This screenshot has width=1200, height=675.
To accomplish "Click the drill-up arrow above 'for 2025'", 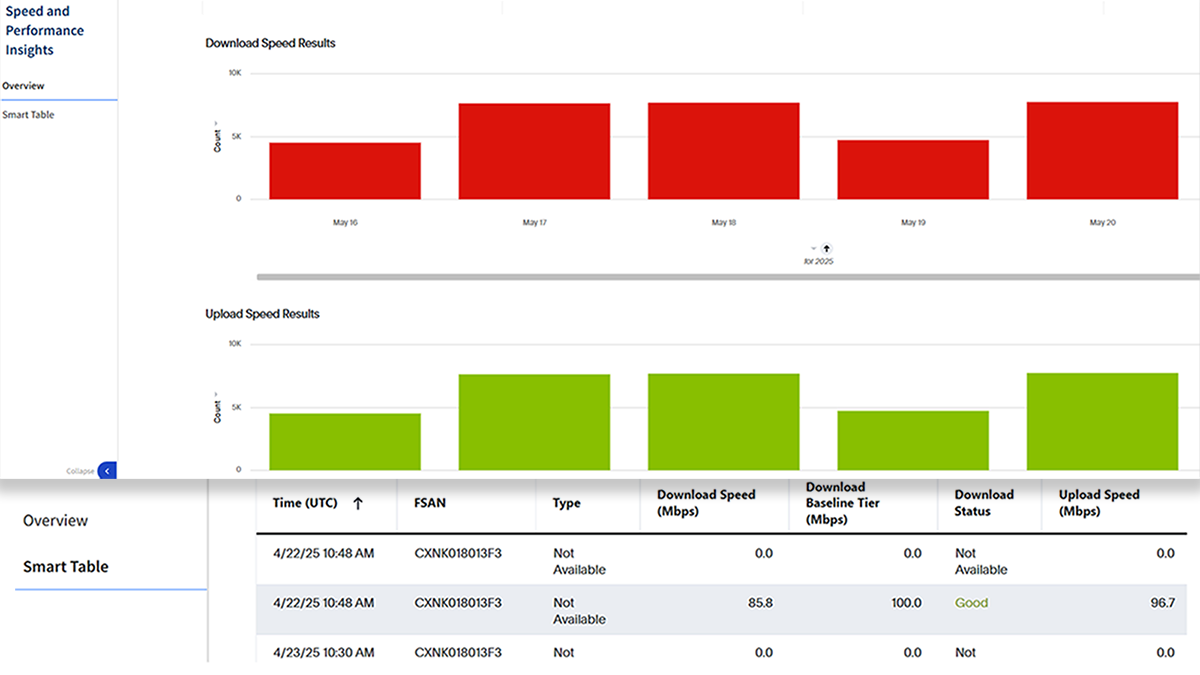I will tap(827, 248).
